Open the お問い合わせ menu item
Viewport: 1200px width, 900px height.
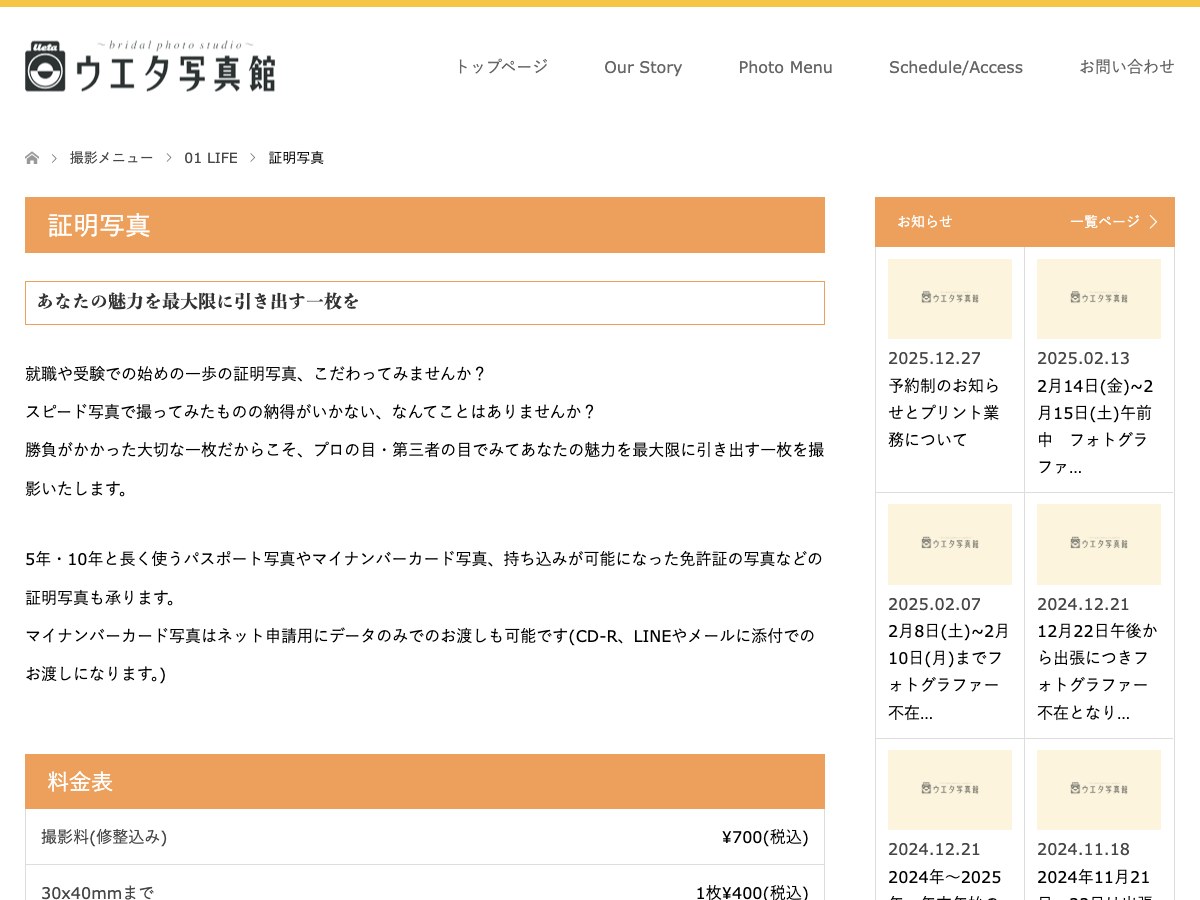tap(1127, 67)
